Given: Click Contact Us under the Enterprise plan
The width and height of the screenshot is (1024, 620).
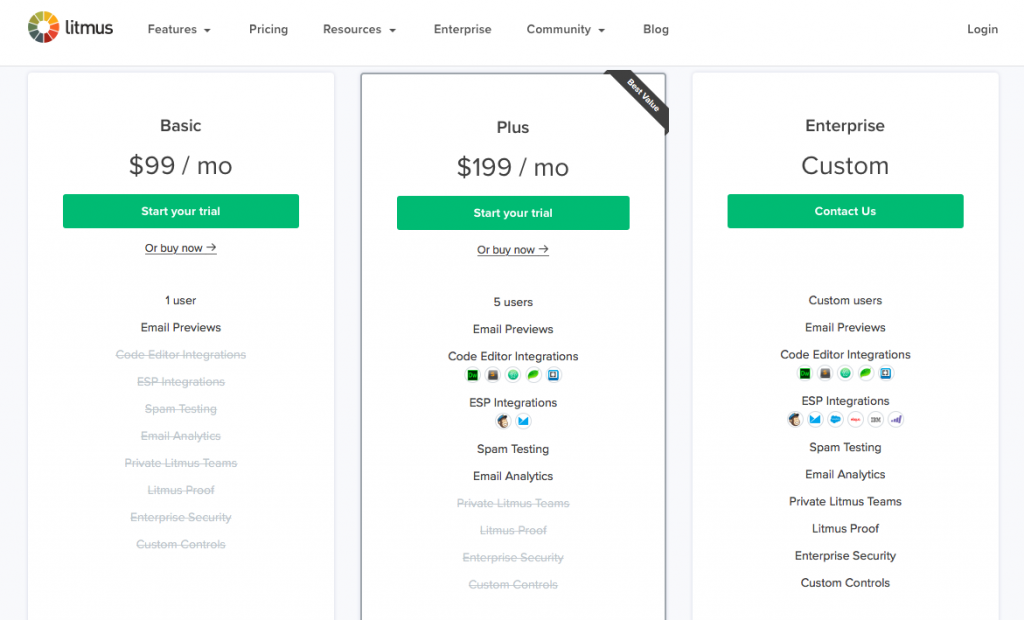Looking at the screenshot, I should pos(845,211).
